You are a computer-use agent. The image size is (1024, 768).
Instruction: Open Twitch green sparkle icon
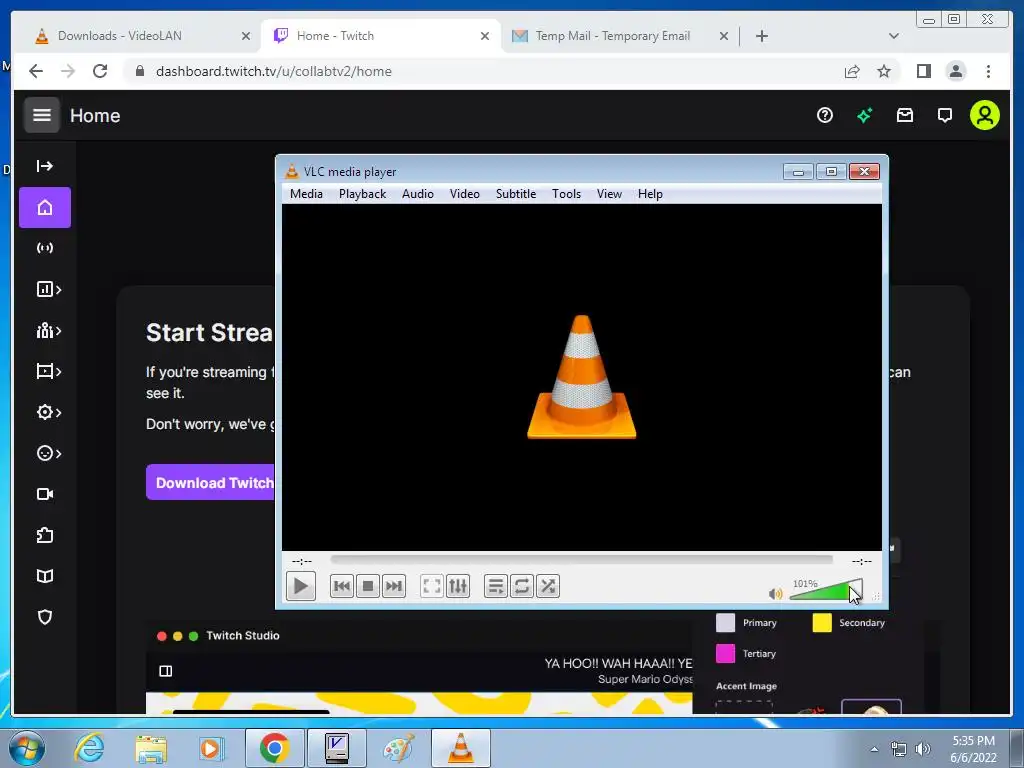865,116
